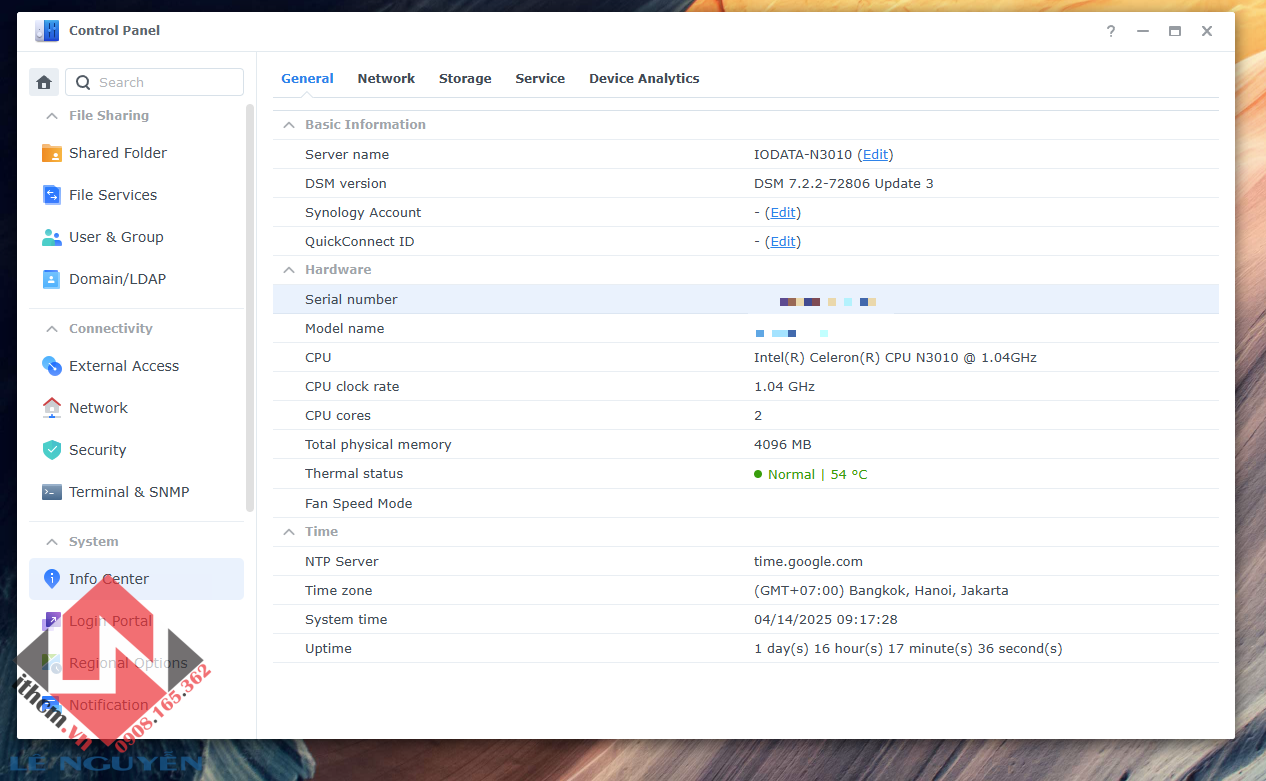Collapse the Hardware group
This screenshot has width=1266, height=781.
pos(289,270)
